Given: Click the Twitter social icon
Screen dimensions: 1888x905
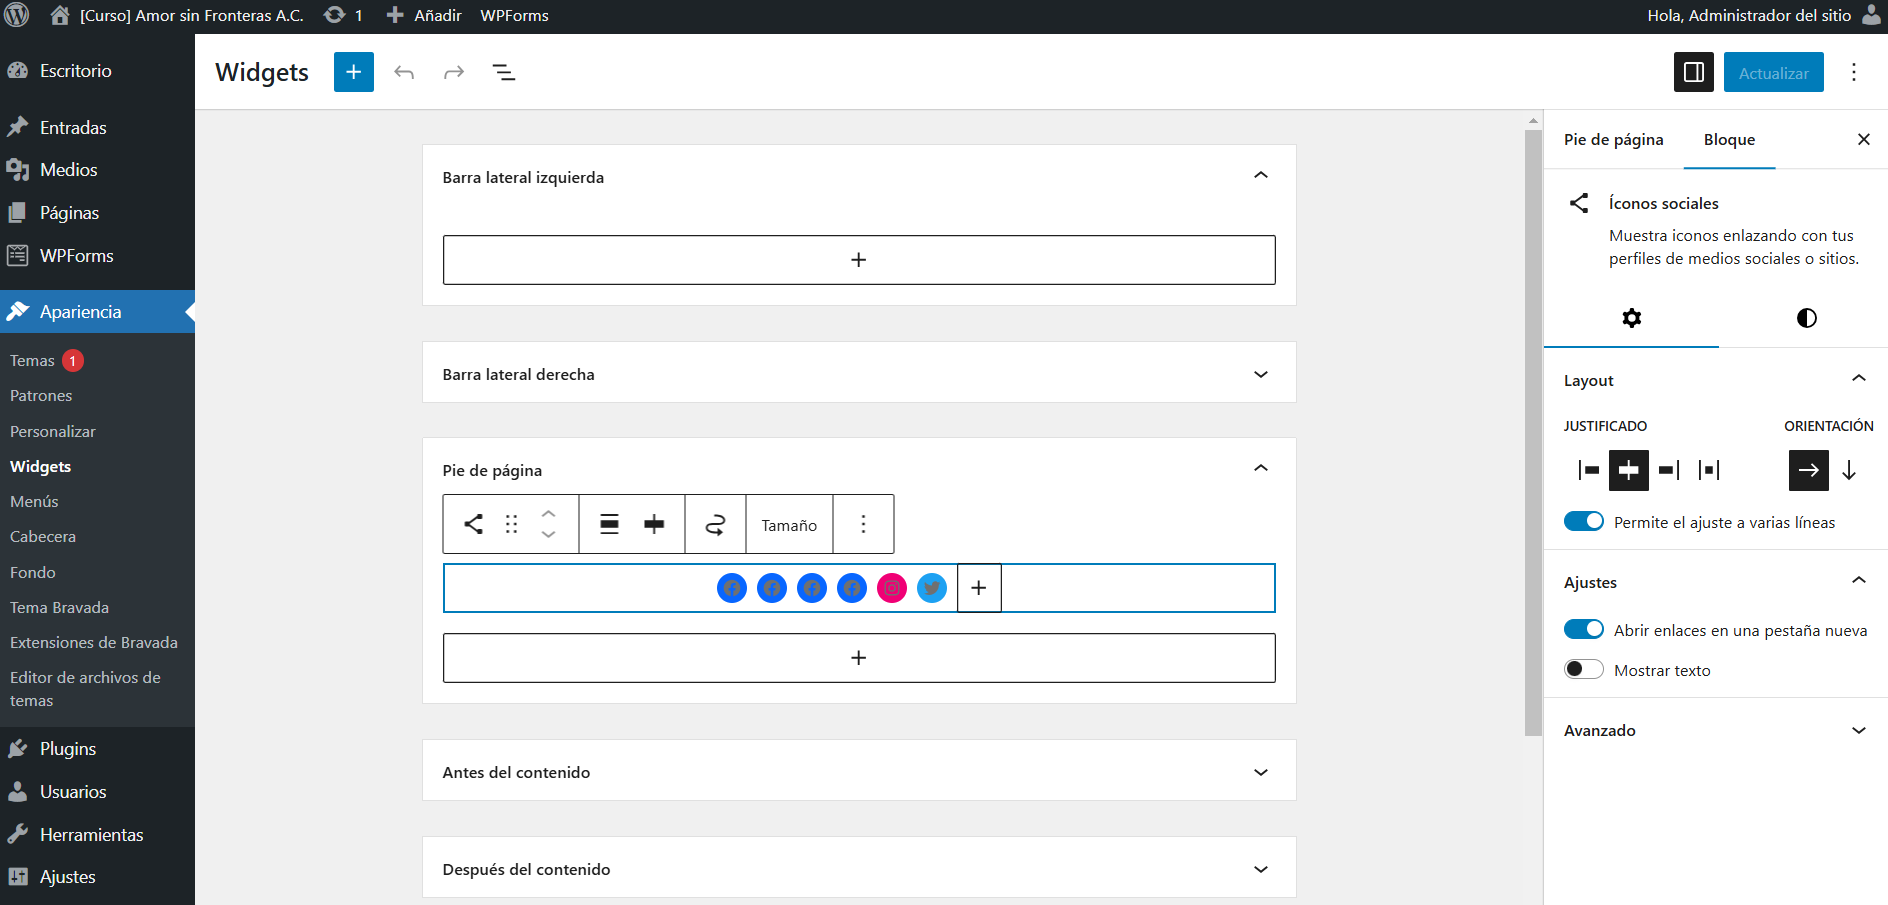Looking at the screenshot, I should coord(931,588).
